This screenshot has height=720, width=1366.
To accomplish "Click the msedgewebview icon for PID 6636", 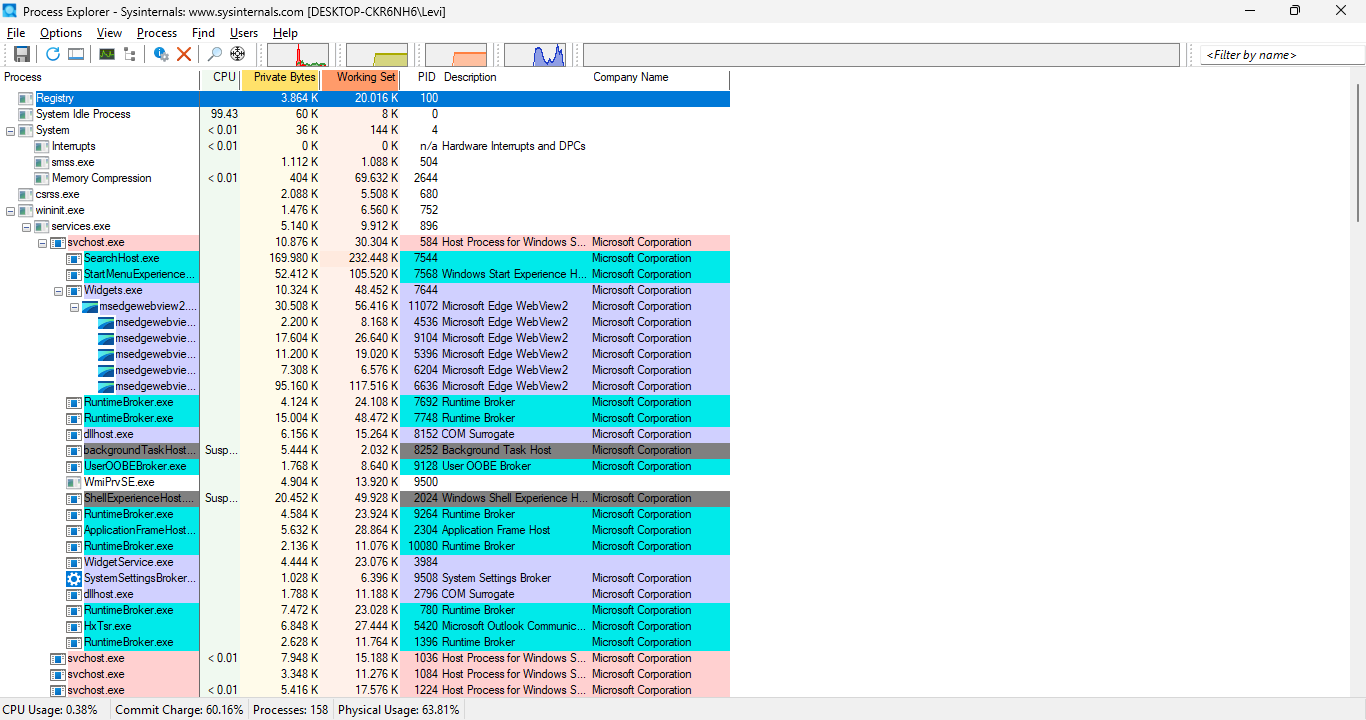I will pos(106,386).
